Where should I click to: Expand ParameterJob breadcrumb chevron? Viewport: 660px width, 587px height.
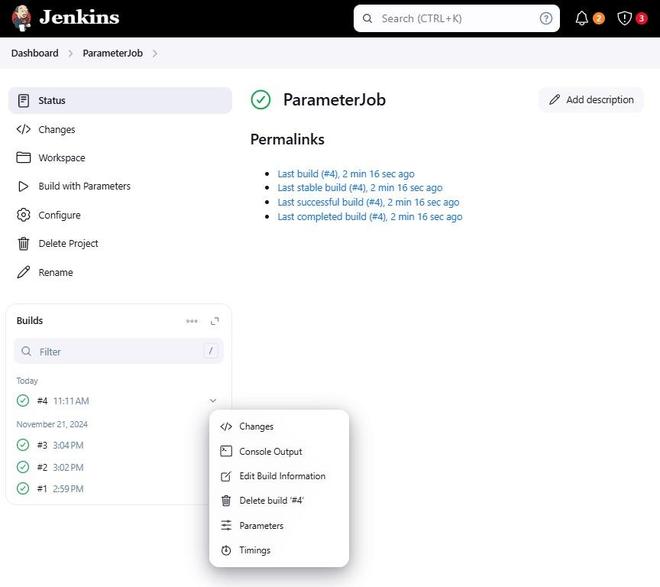point(155,53)
